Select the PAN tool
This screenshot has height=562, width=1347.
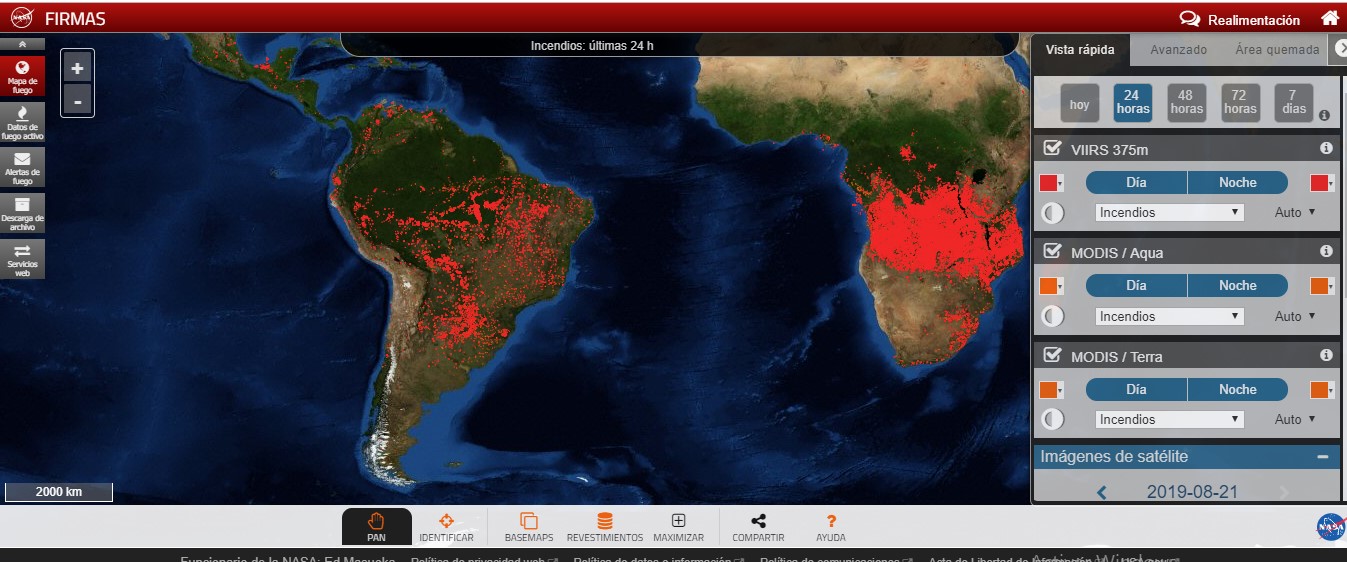376,527
